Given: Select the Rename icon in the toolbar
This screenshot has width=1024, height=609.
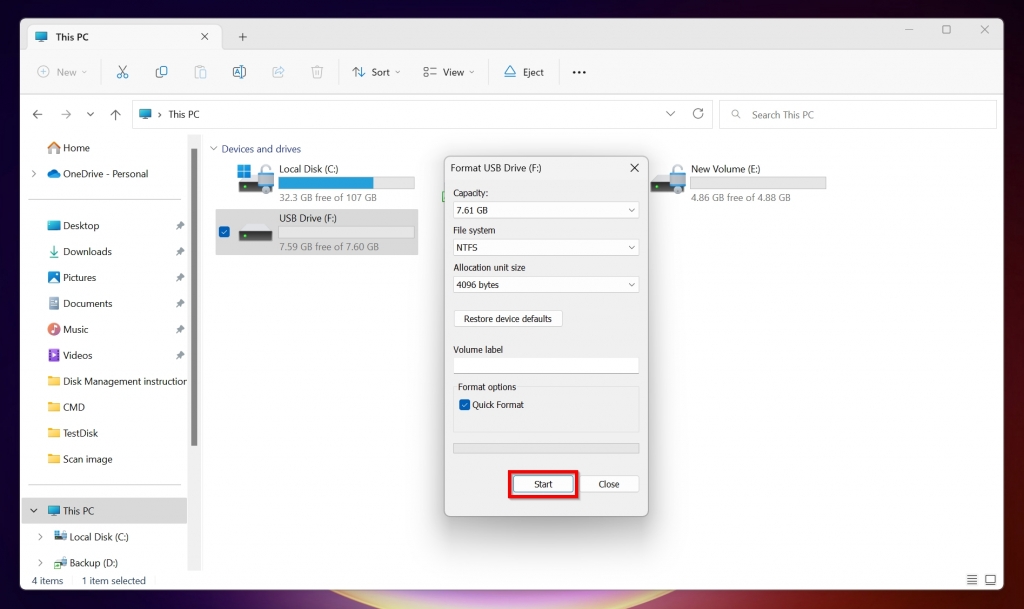Looking at the screenshot, I should (239, 71).
